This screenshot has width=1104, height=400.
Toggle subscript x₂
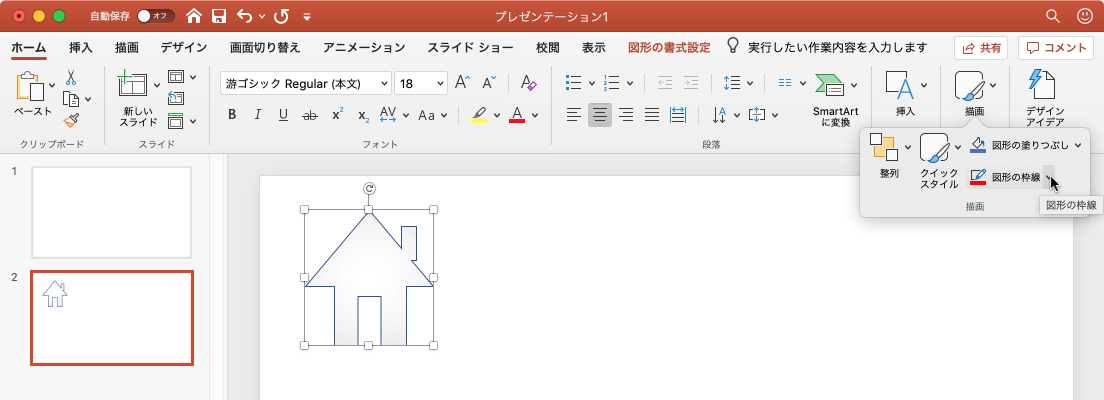(363, 115)
